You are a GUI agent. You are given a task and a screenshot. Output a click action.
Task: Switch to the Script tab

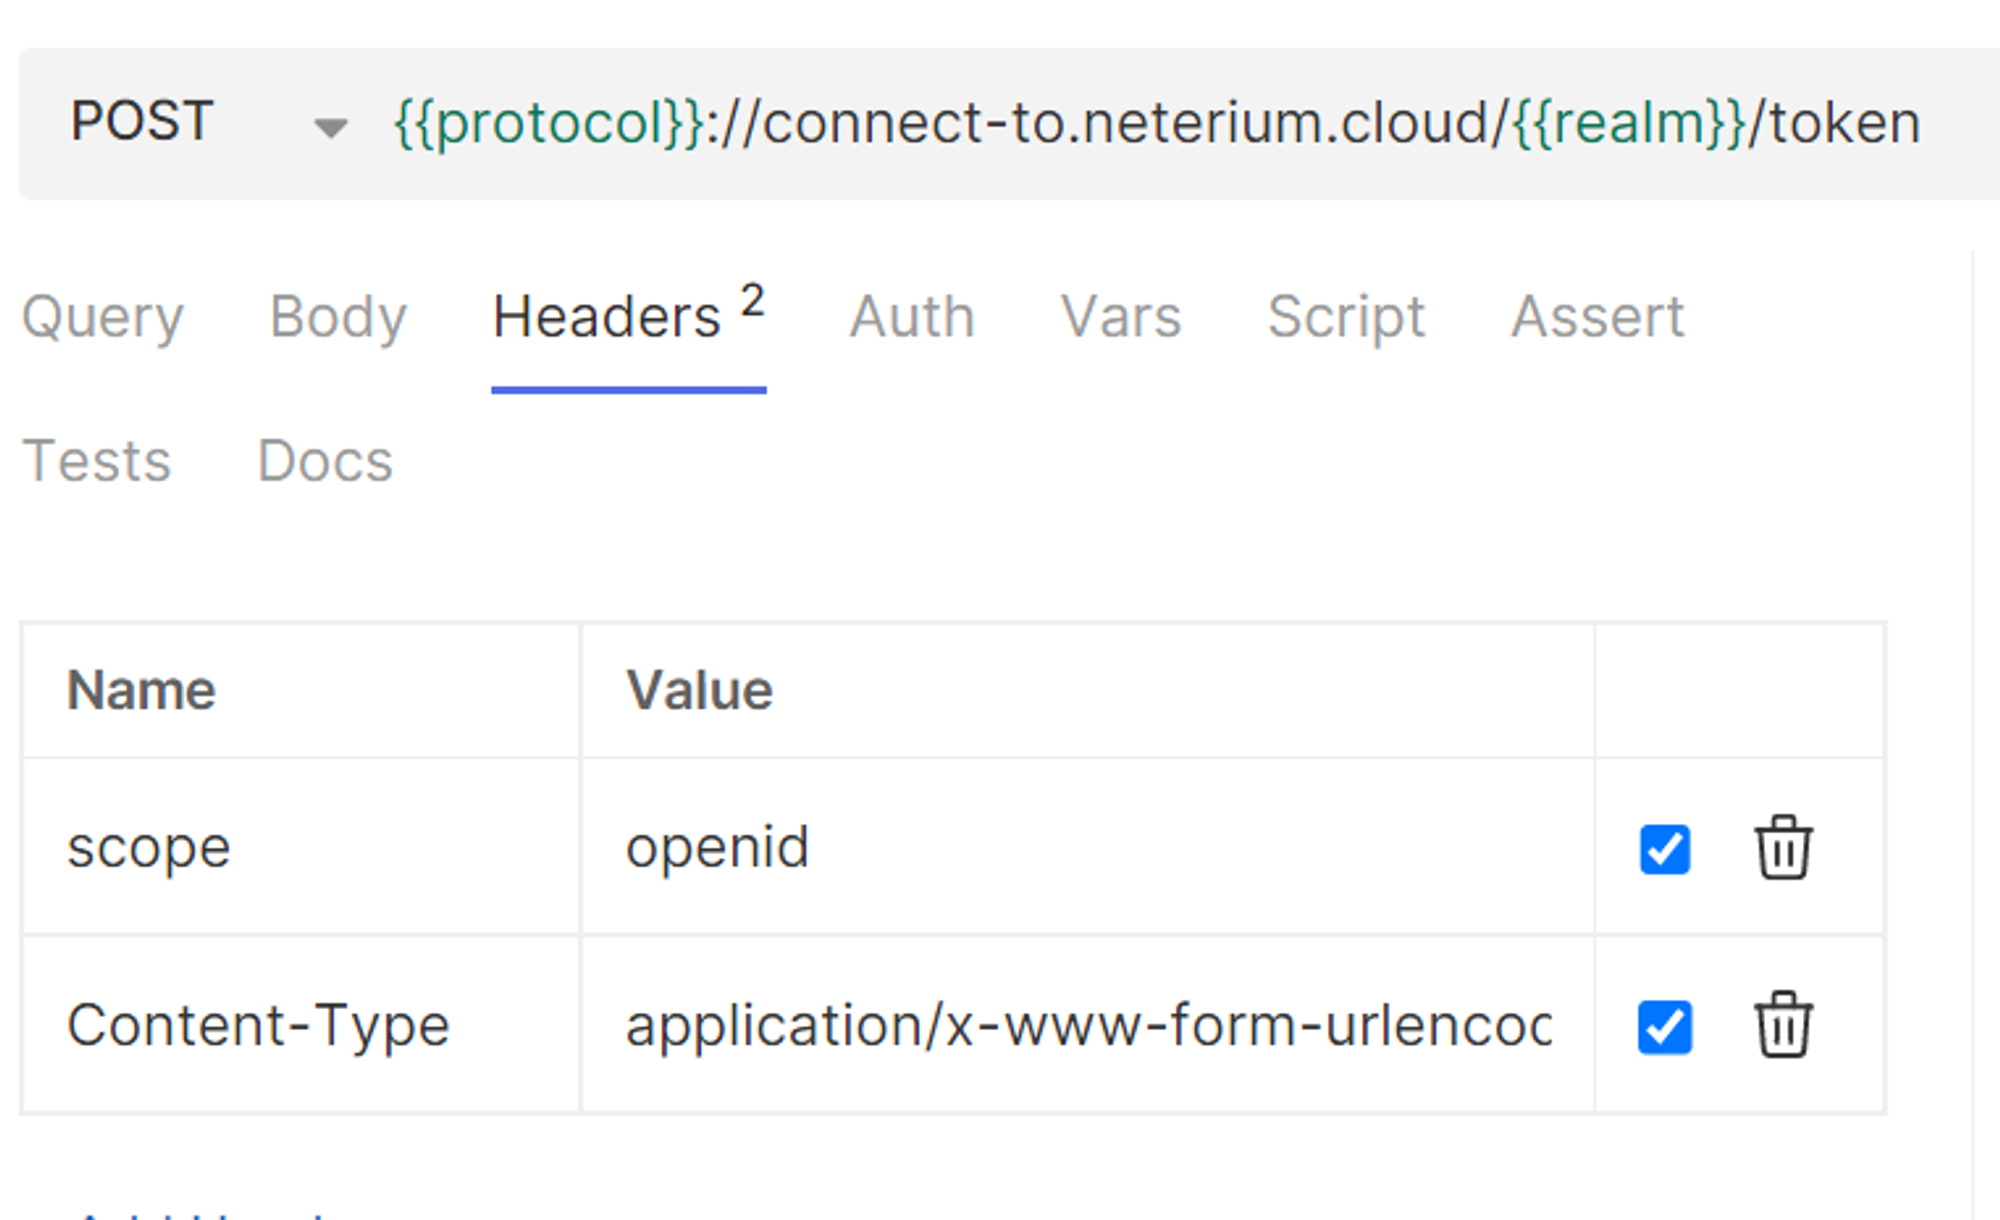[x=1346, y=318]
